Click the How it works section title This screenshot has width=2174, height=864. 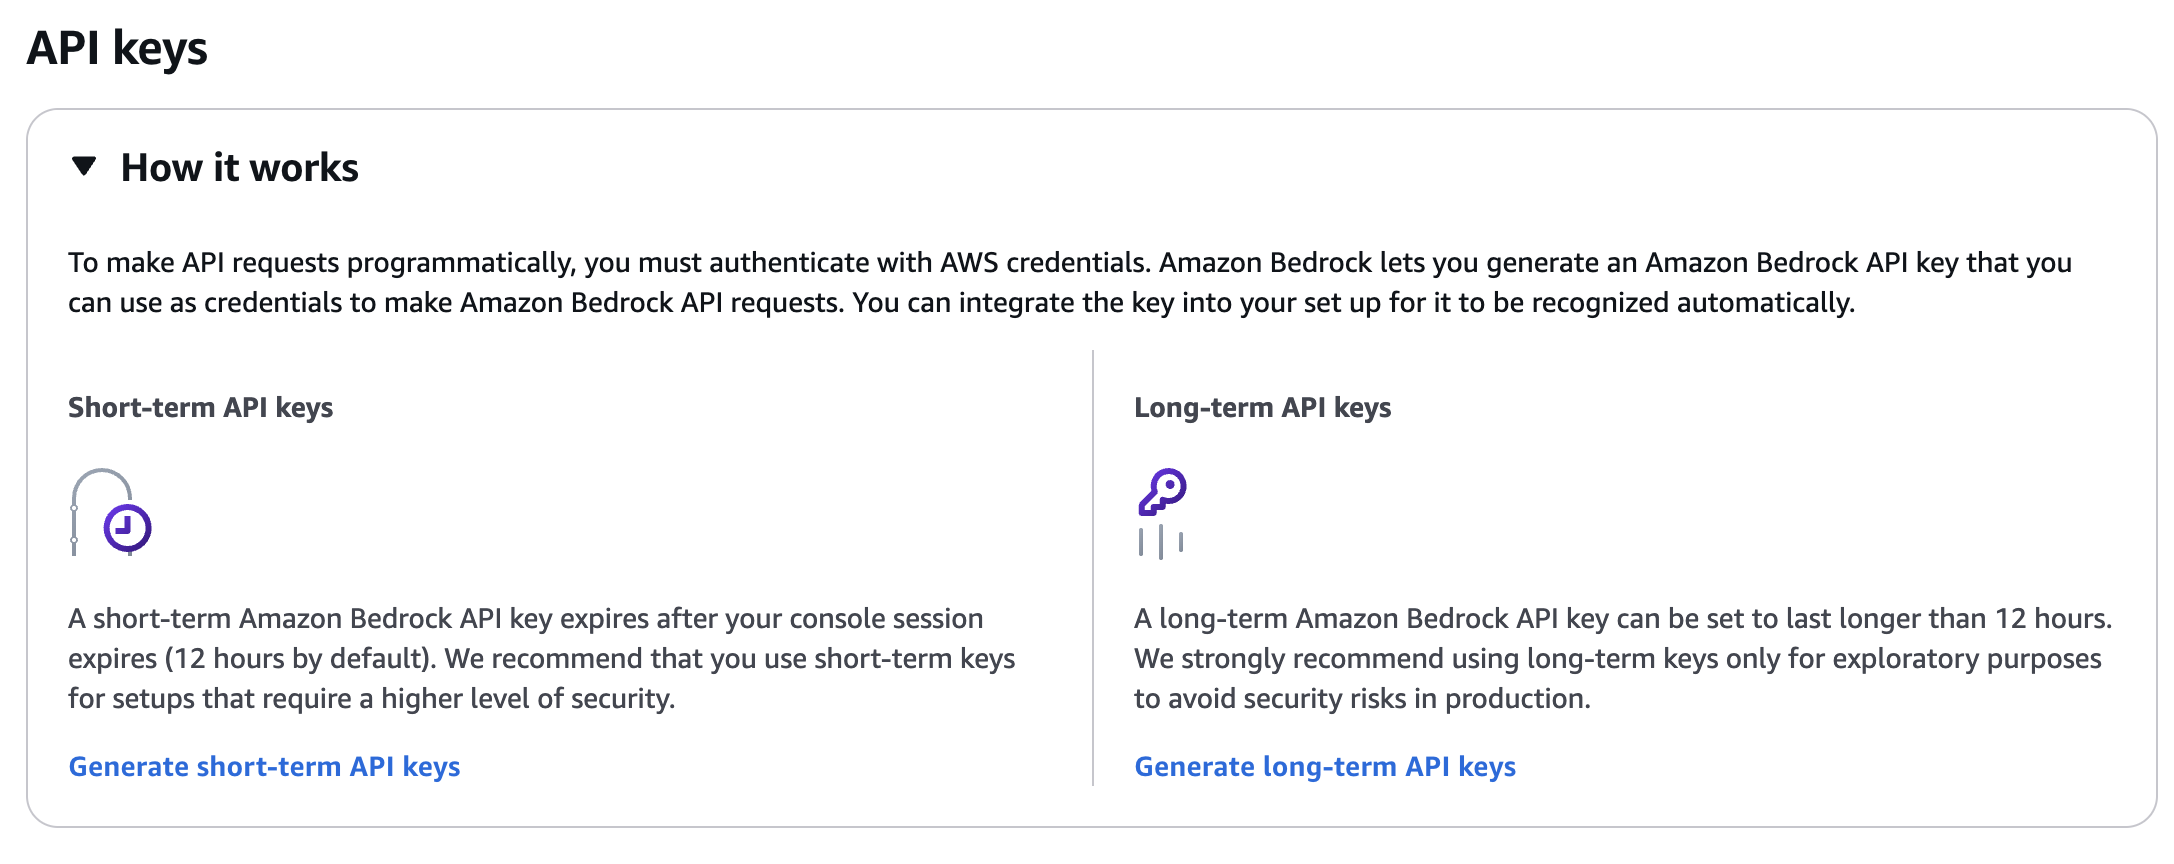click(x=239, y=168)
